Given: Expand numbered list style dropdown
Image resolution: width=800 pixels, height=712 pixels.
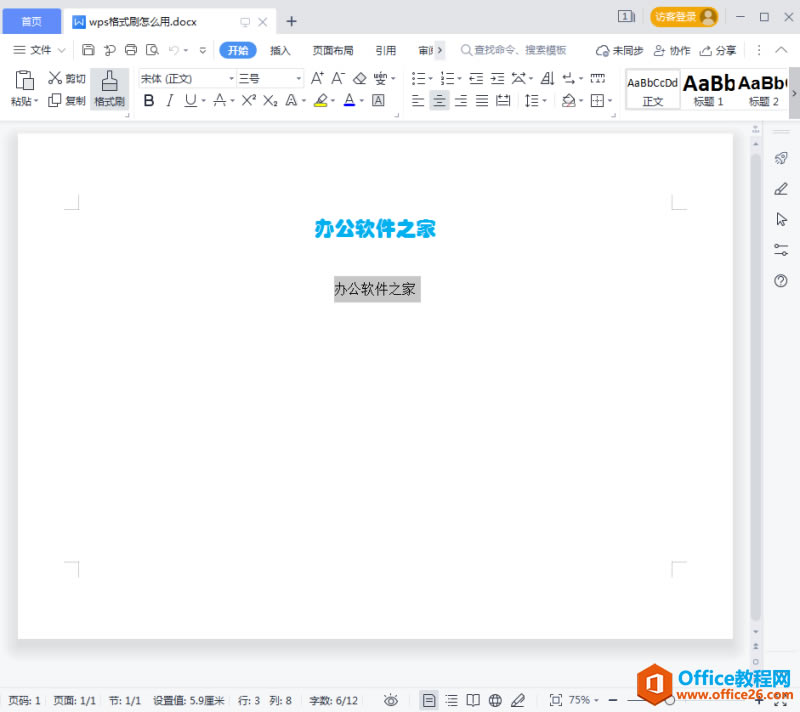Looking at the screenshot, I should pos(459,79).
